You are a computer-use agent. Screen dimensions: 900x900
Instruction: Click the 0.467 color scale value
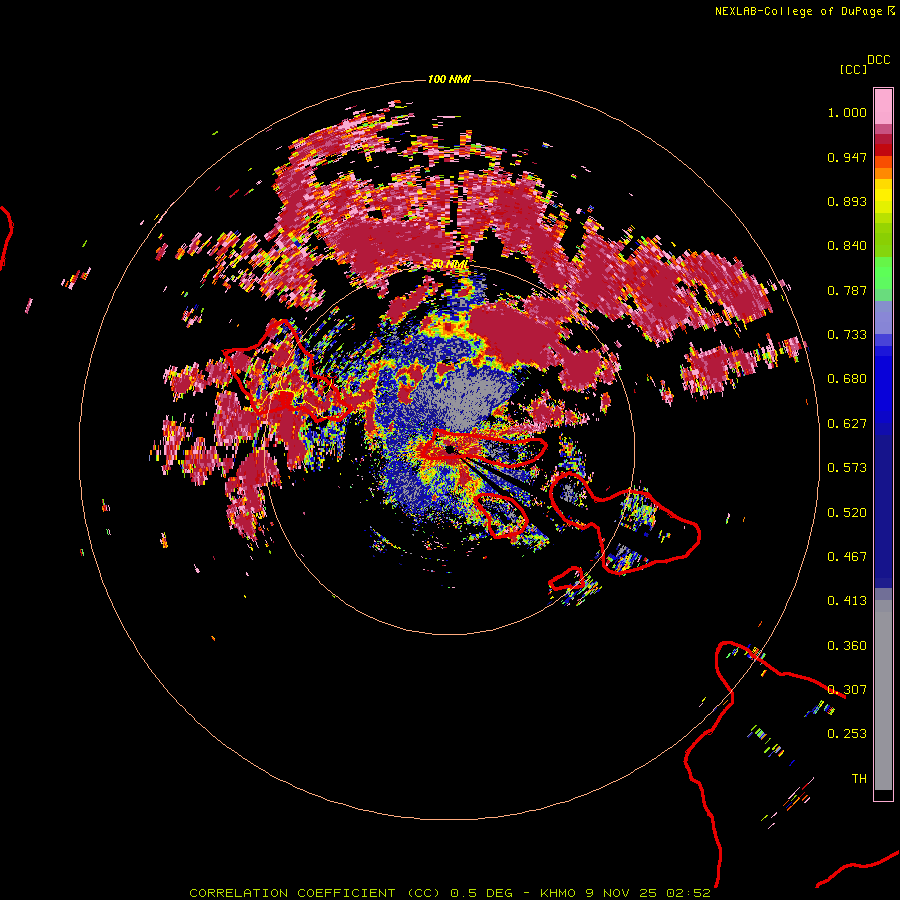click(847, 557)
